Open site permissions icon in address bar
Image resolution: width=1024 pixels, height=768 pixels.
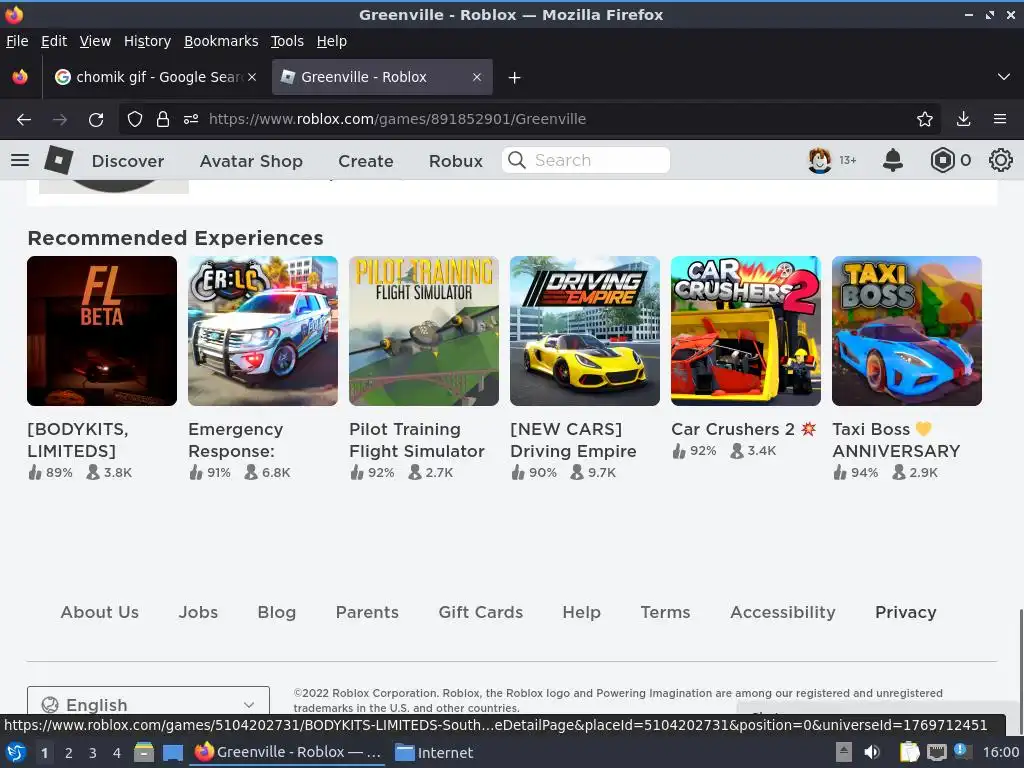tap(191, 119)
